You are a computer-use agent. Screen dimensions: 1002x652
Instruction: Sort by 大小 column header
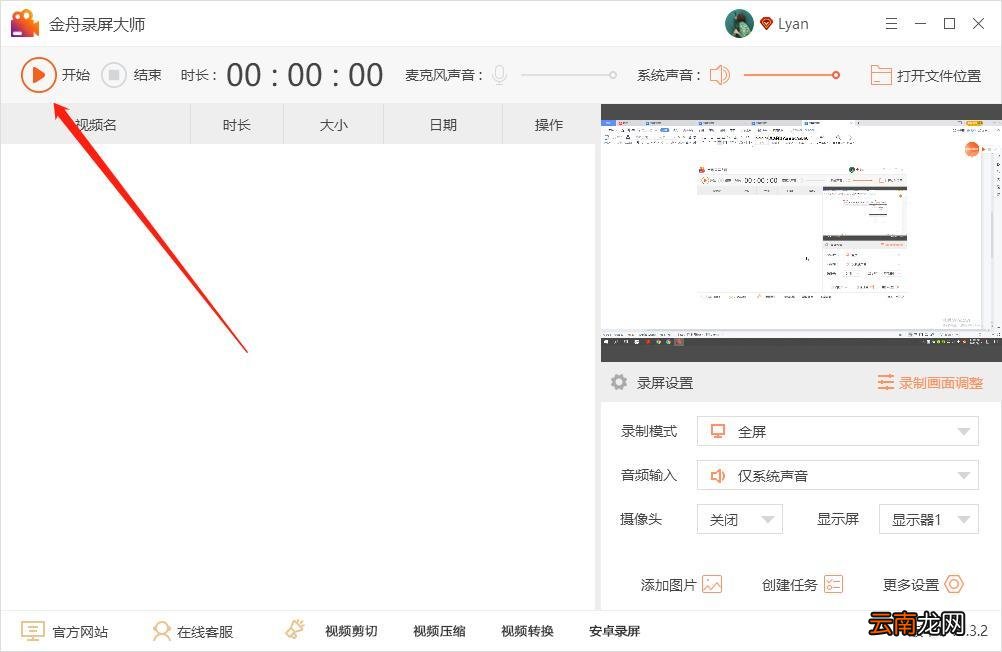pyautogui.click(x=334, y=125)
